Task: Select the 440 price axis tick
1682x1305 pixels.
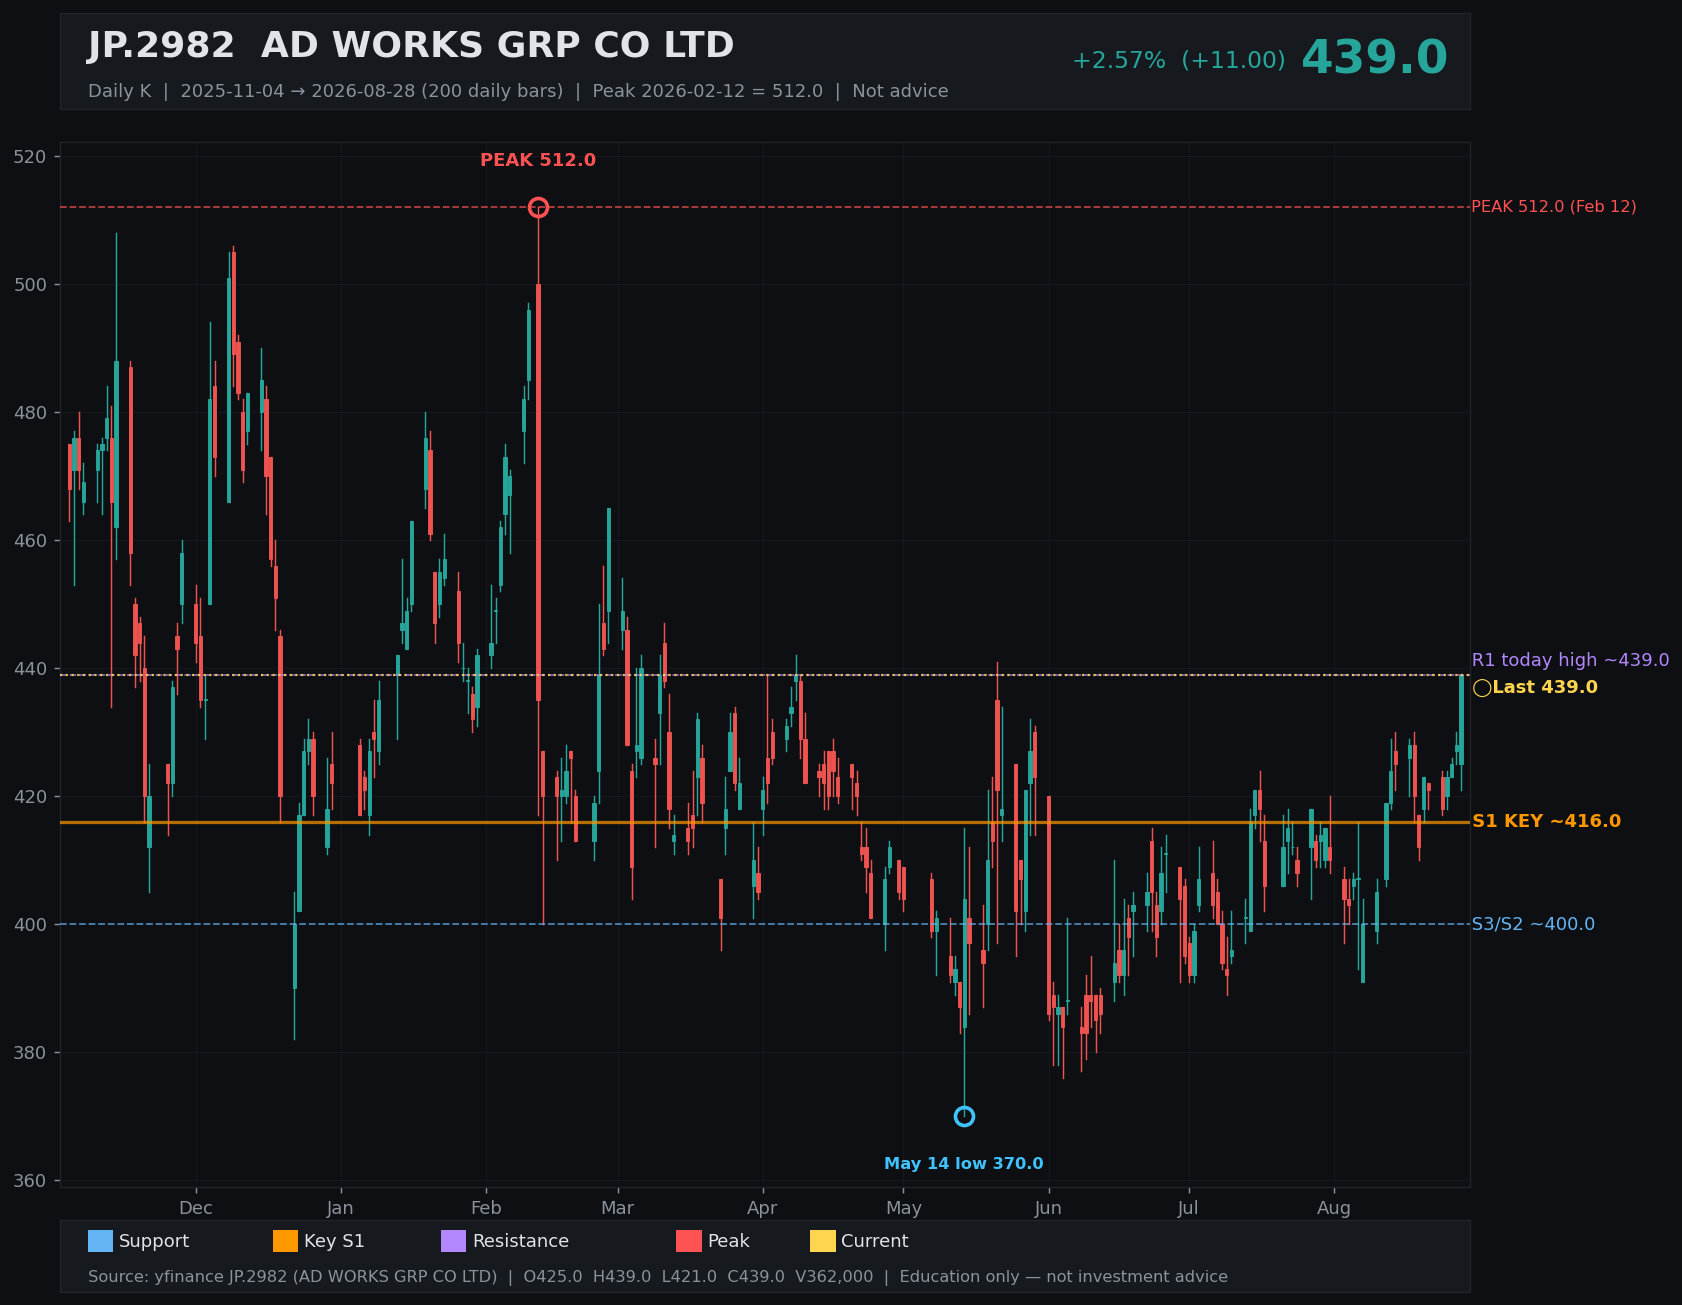Action: click(30, 669)
